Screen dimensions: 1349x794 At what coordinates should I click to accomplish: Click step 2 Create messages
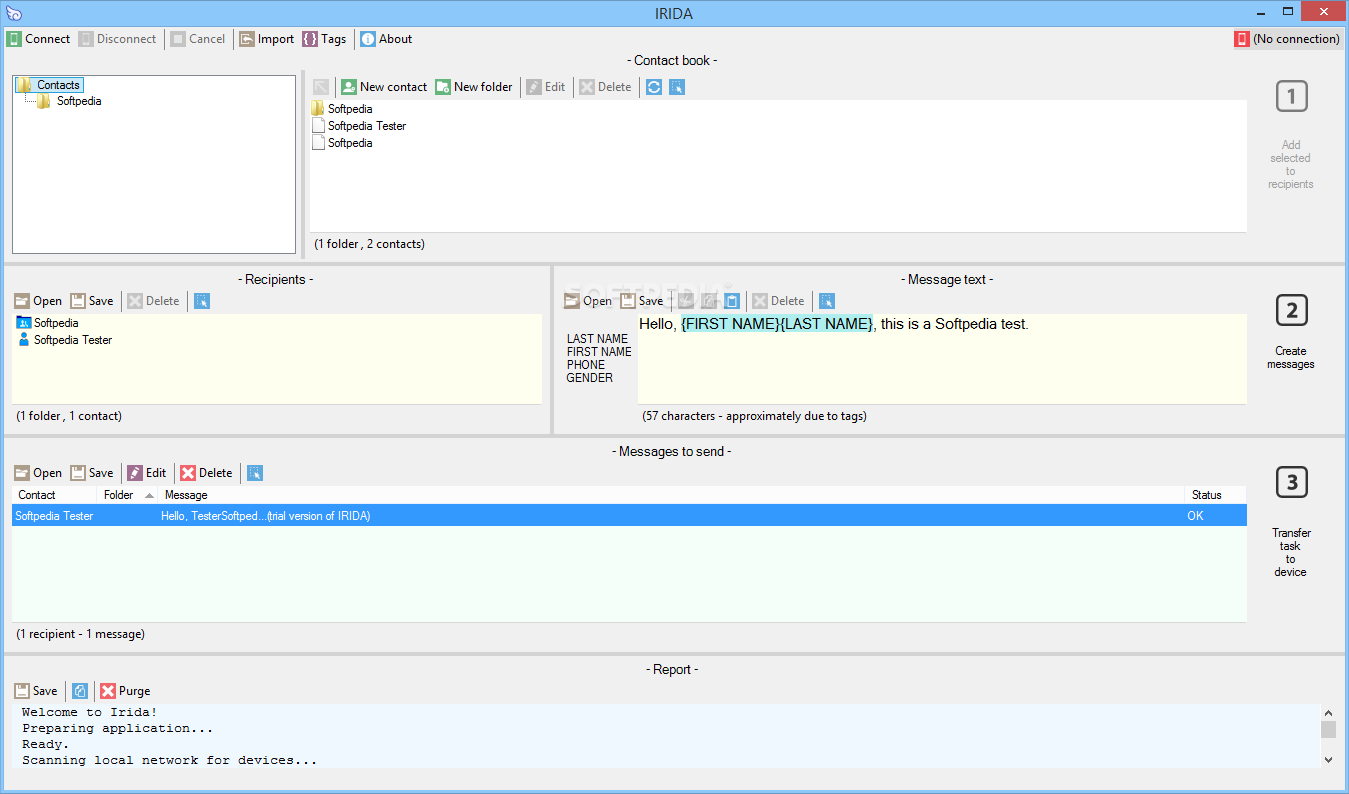coord(1291,333)
